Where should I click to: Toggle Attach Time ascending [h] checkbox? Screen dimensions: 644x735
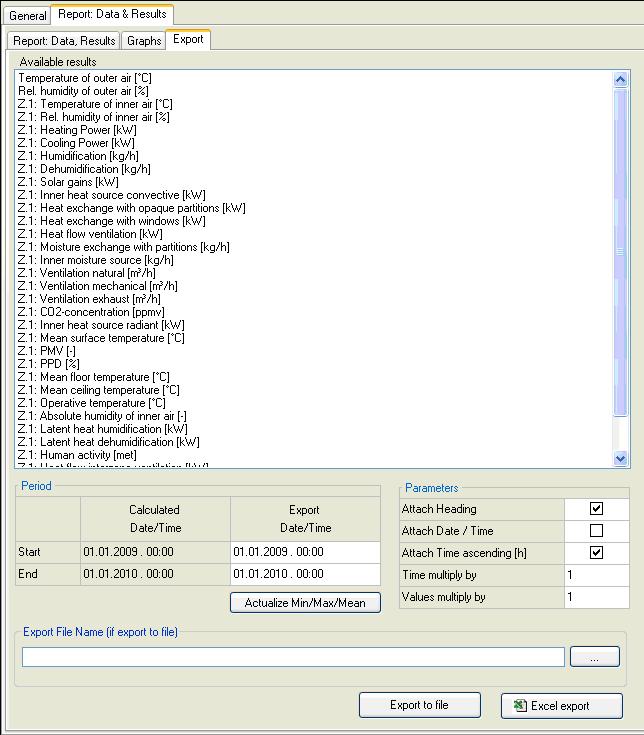597,553
